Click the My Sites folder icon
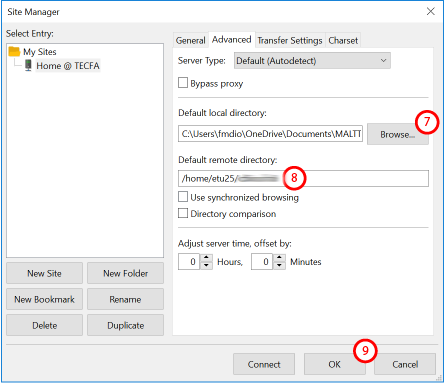Image resolution: width=444 pixels, height=383 pixels. click(14, 52)
